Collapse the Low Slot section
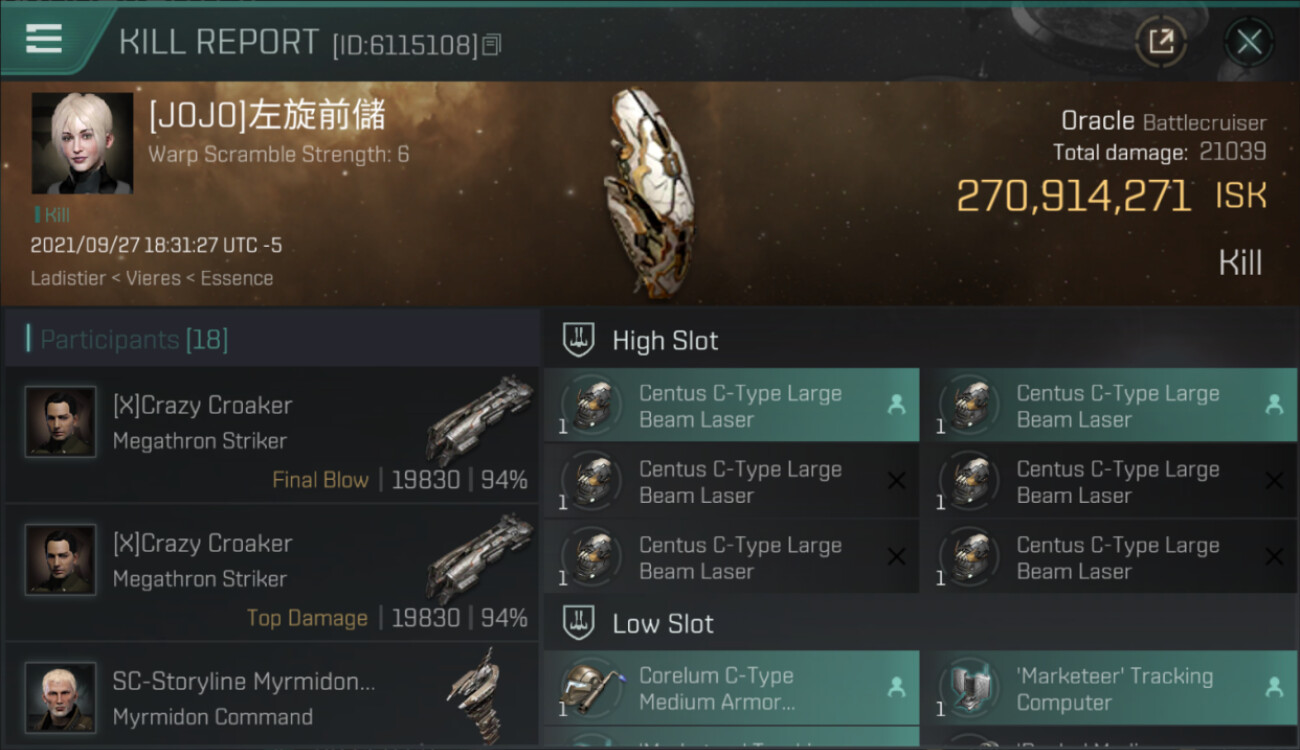Image resolution: width=1300 pixels, height=750 pixels. point(920,624)
